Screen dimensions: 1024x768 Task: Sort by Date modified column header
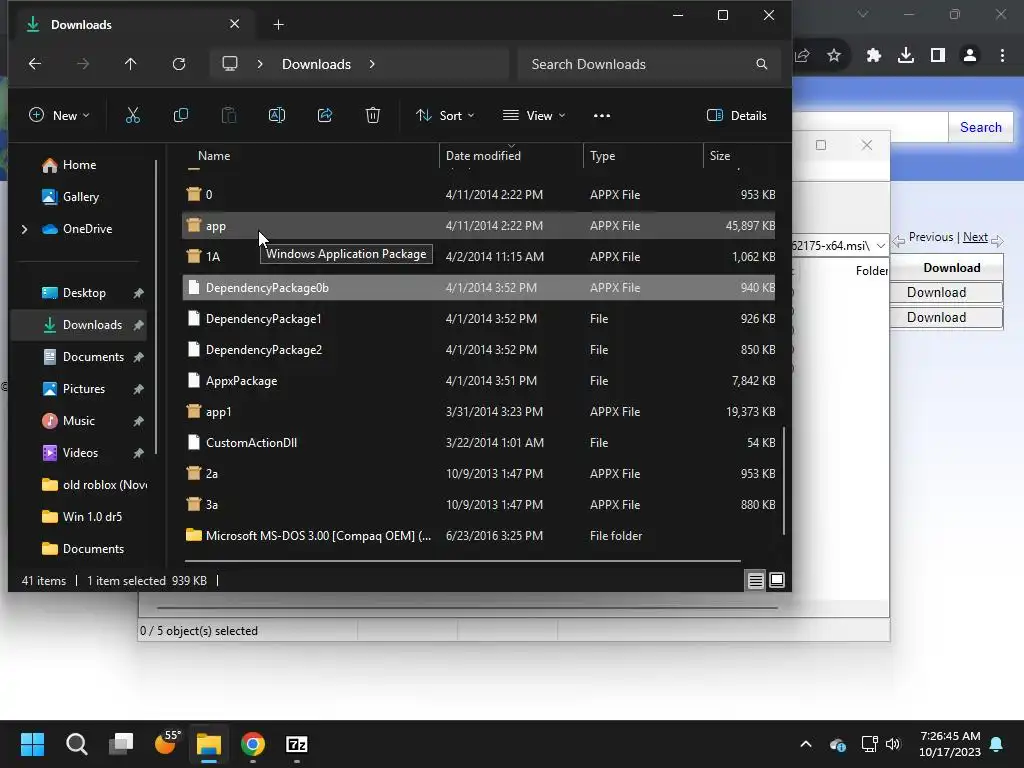click(483, 155)
